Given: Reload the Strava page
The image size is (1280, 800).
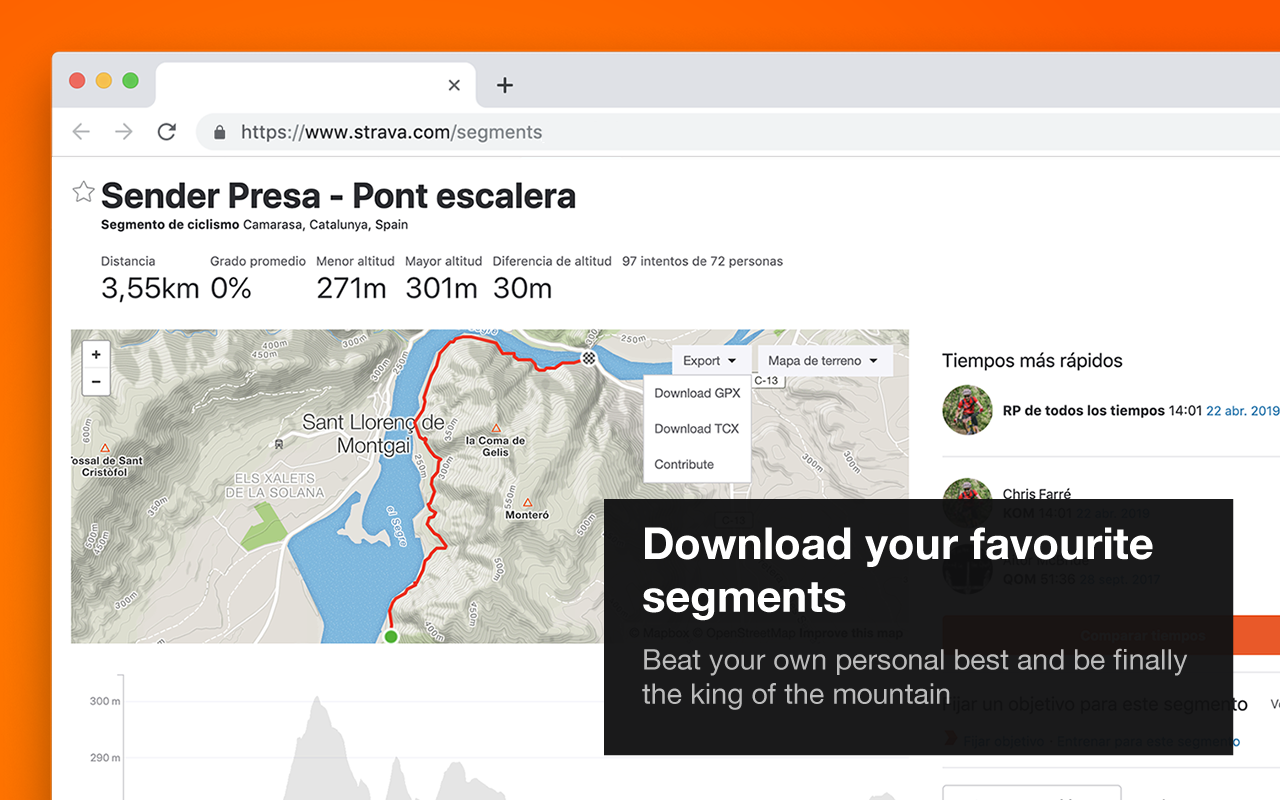Looking at the screenshot, I should [167, 132].
